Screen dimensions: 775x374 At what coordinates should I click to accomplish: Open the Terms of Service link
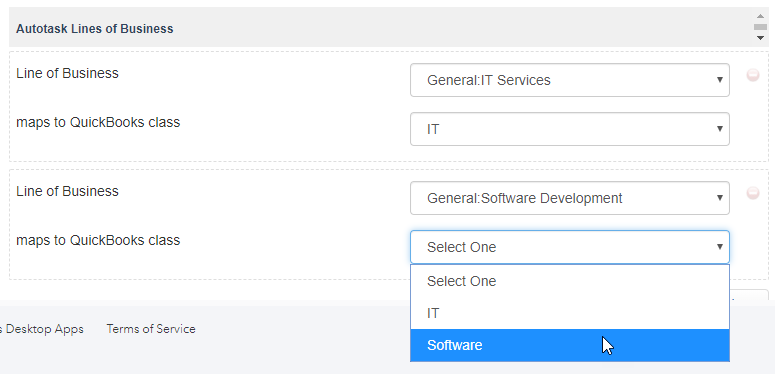[x=151, y=329]
